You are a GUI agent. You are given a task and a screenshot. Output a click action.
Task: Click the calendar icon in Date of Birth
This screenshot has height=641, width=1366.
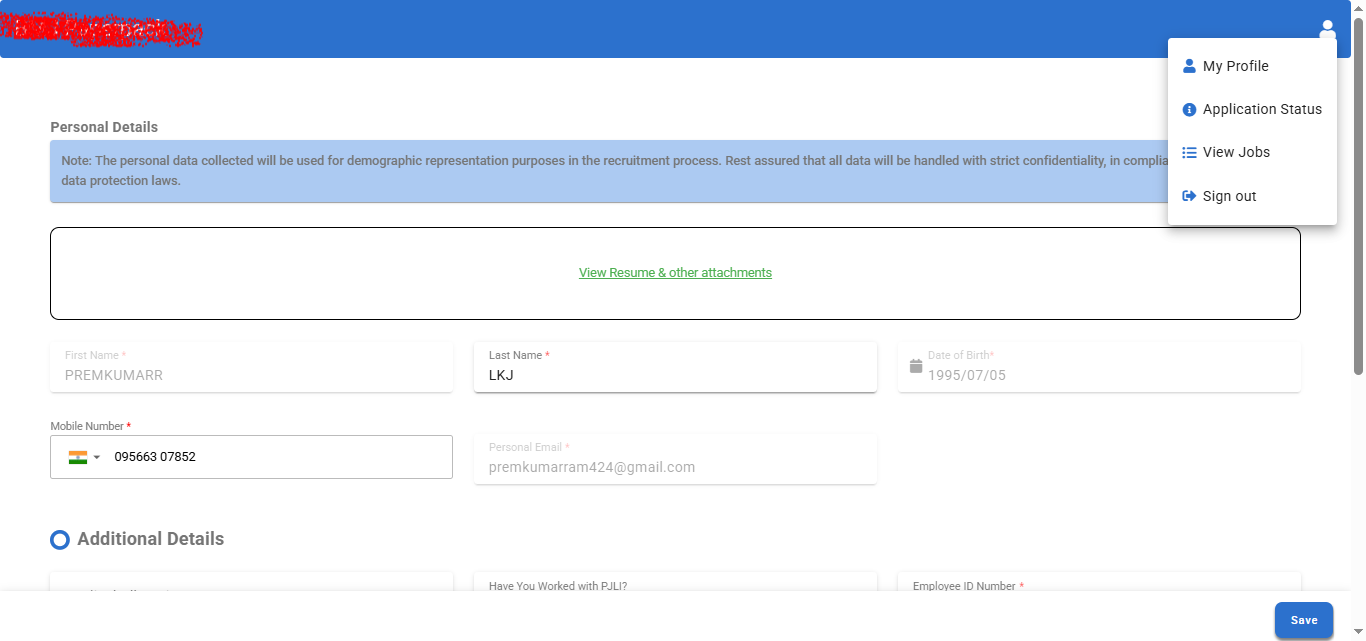click(x=915, y=366)
